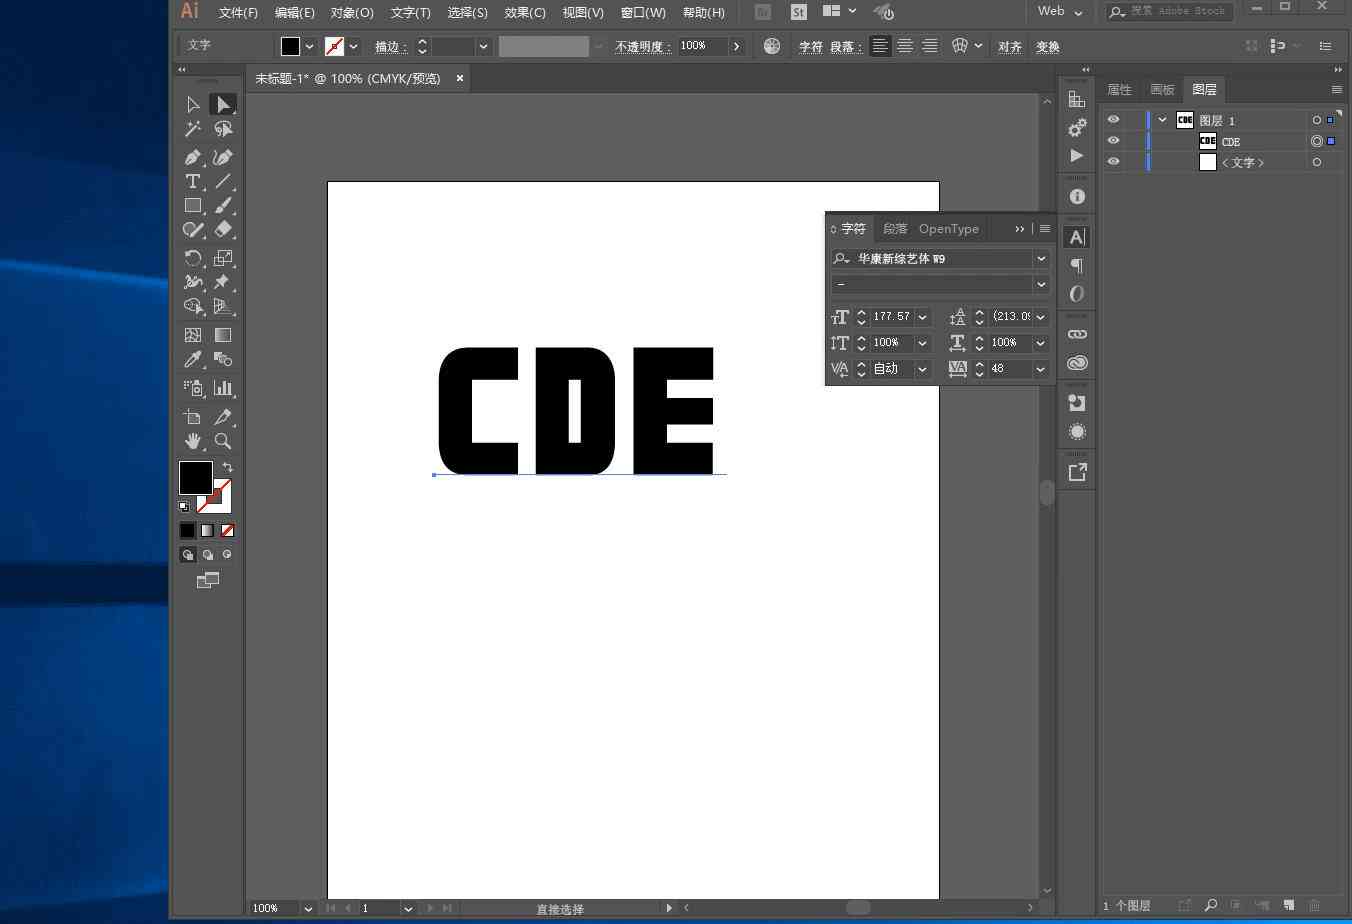Open the Libraries panel icon in dock
Screen dimensions: 1352x924
1077,363
